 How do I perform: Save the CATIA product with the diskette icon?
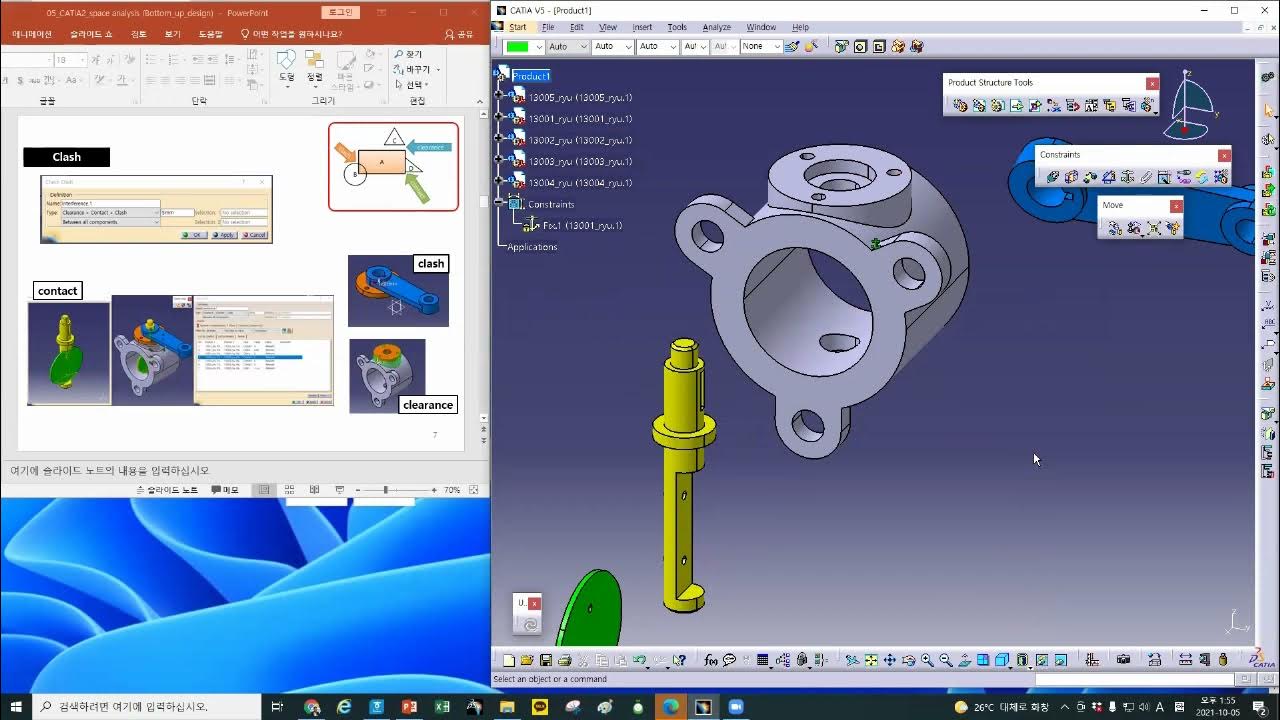point(546,660)
